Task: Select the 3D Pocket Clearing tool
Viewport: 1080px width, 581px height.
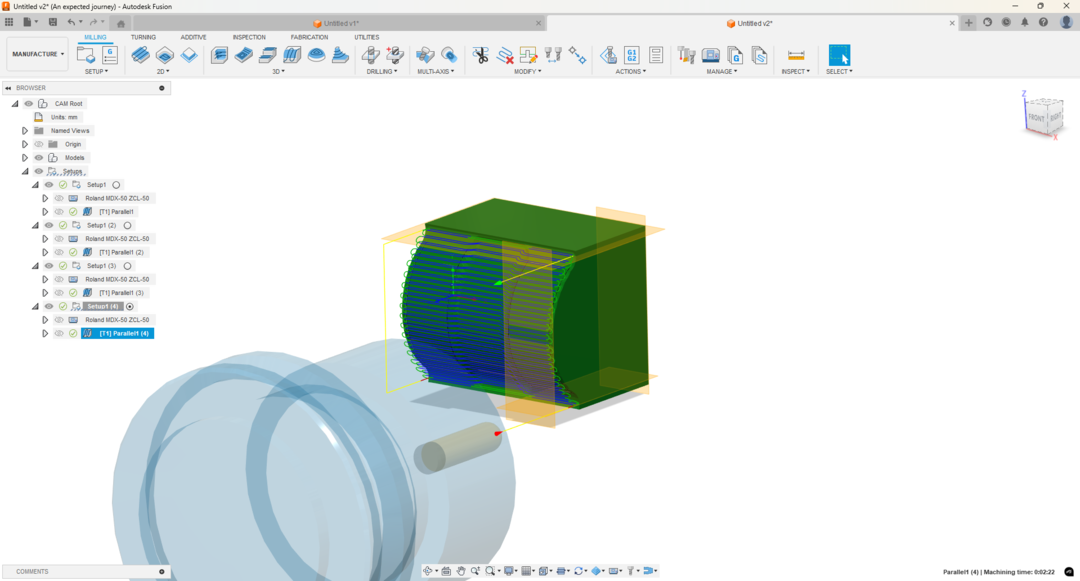Action: pyautogui.click(x=244, y=55)
